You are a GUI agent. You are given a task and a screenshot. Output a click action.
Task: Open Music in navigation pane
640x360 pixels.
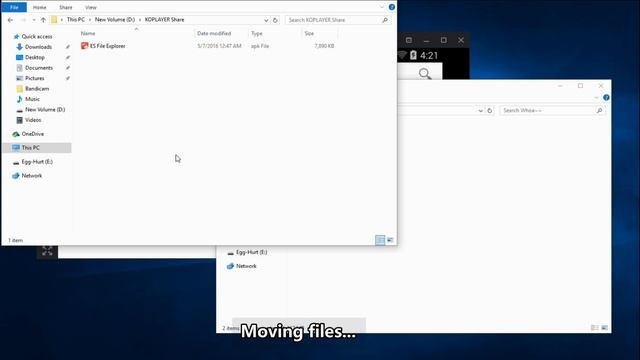[x=32, y=99]
